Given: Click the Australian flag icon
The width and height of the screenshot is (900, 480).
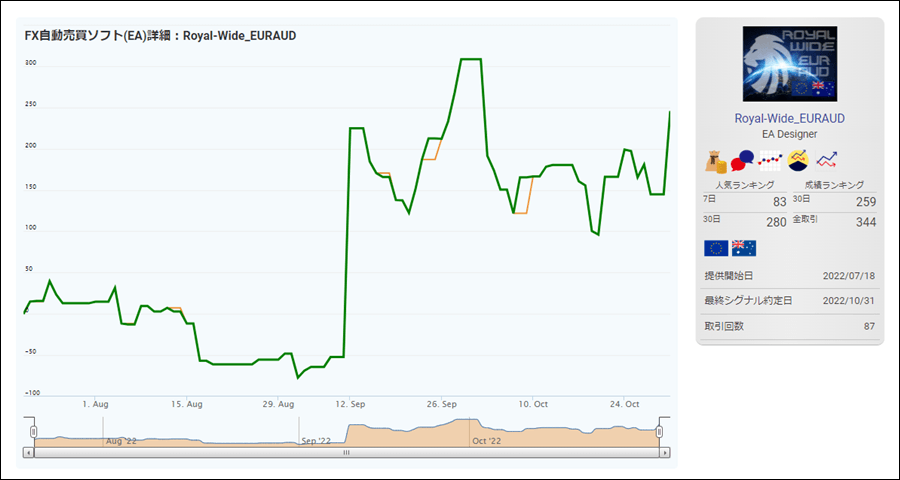Looking at the screenshot, I should pos(744,248).
